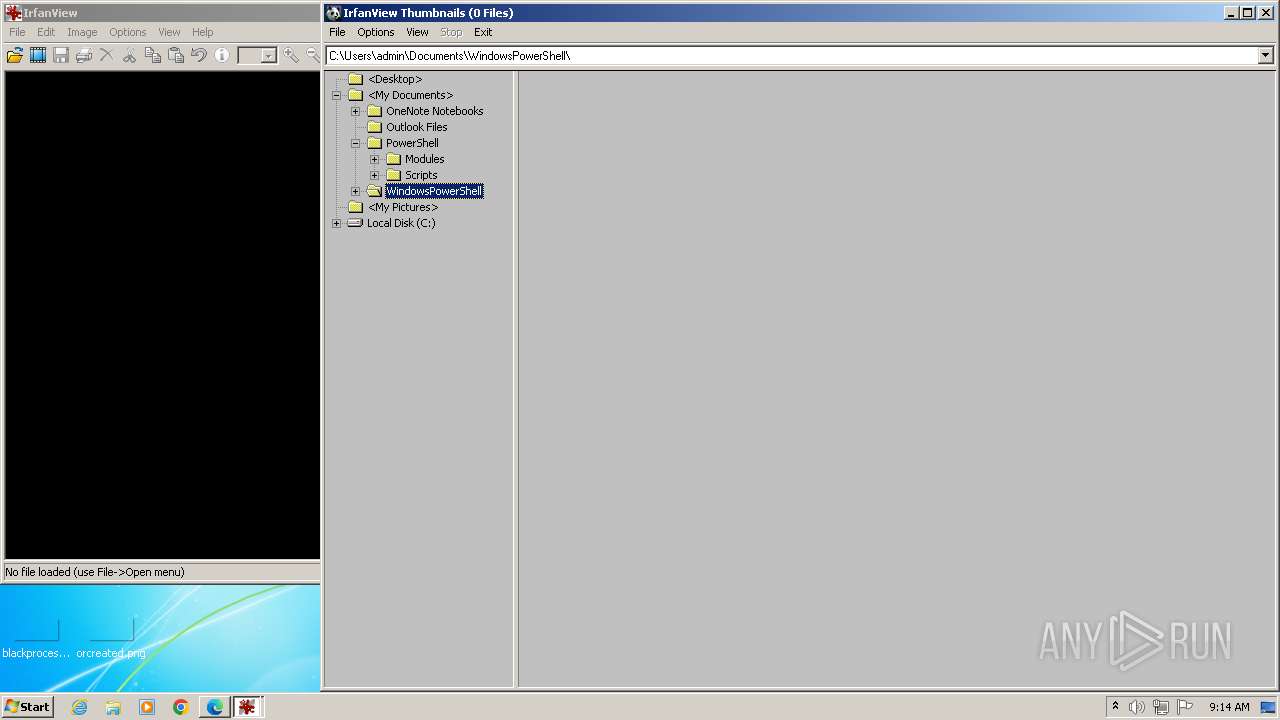Click the Zoom in magnifier icon
This screenshot has height=720, width=1280.
(x=291, y=56)
